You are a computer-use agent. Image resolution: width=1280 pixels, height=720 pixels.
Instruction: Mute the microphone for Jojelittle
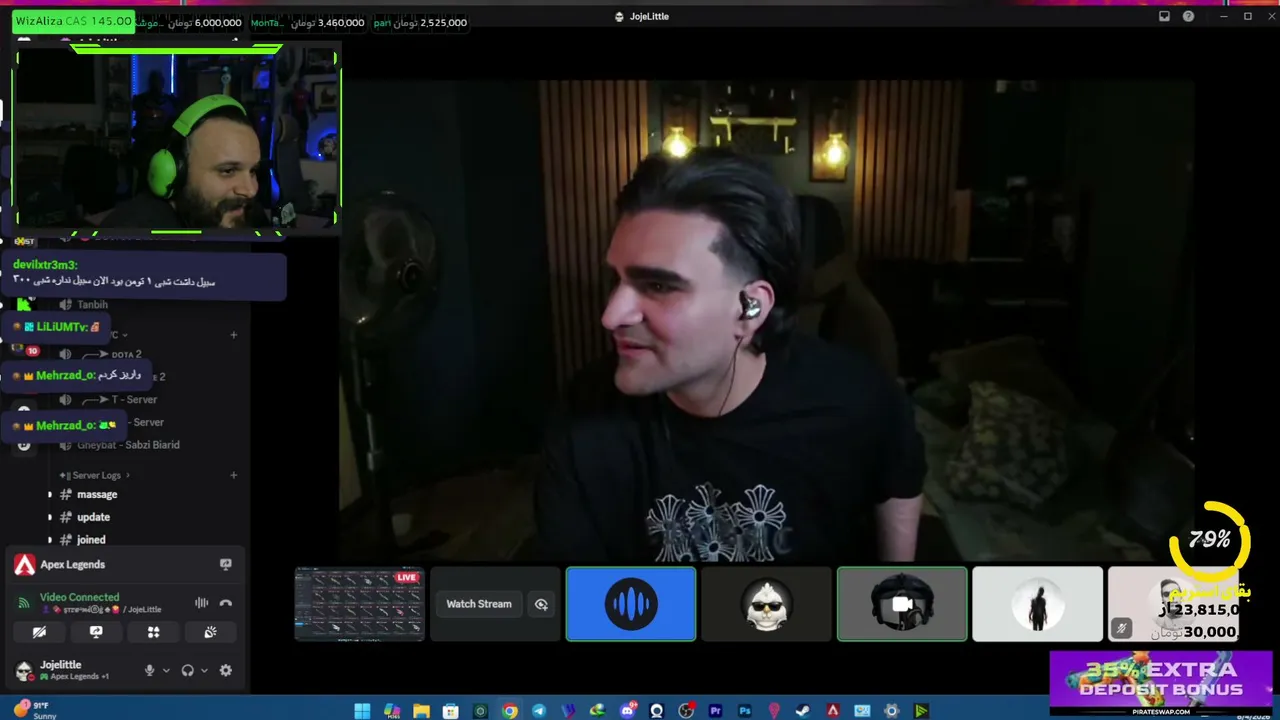[x=150, y=670]
